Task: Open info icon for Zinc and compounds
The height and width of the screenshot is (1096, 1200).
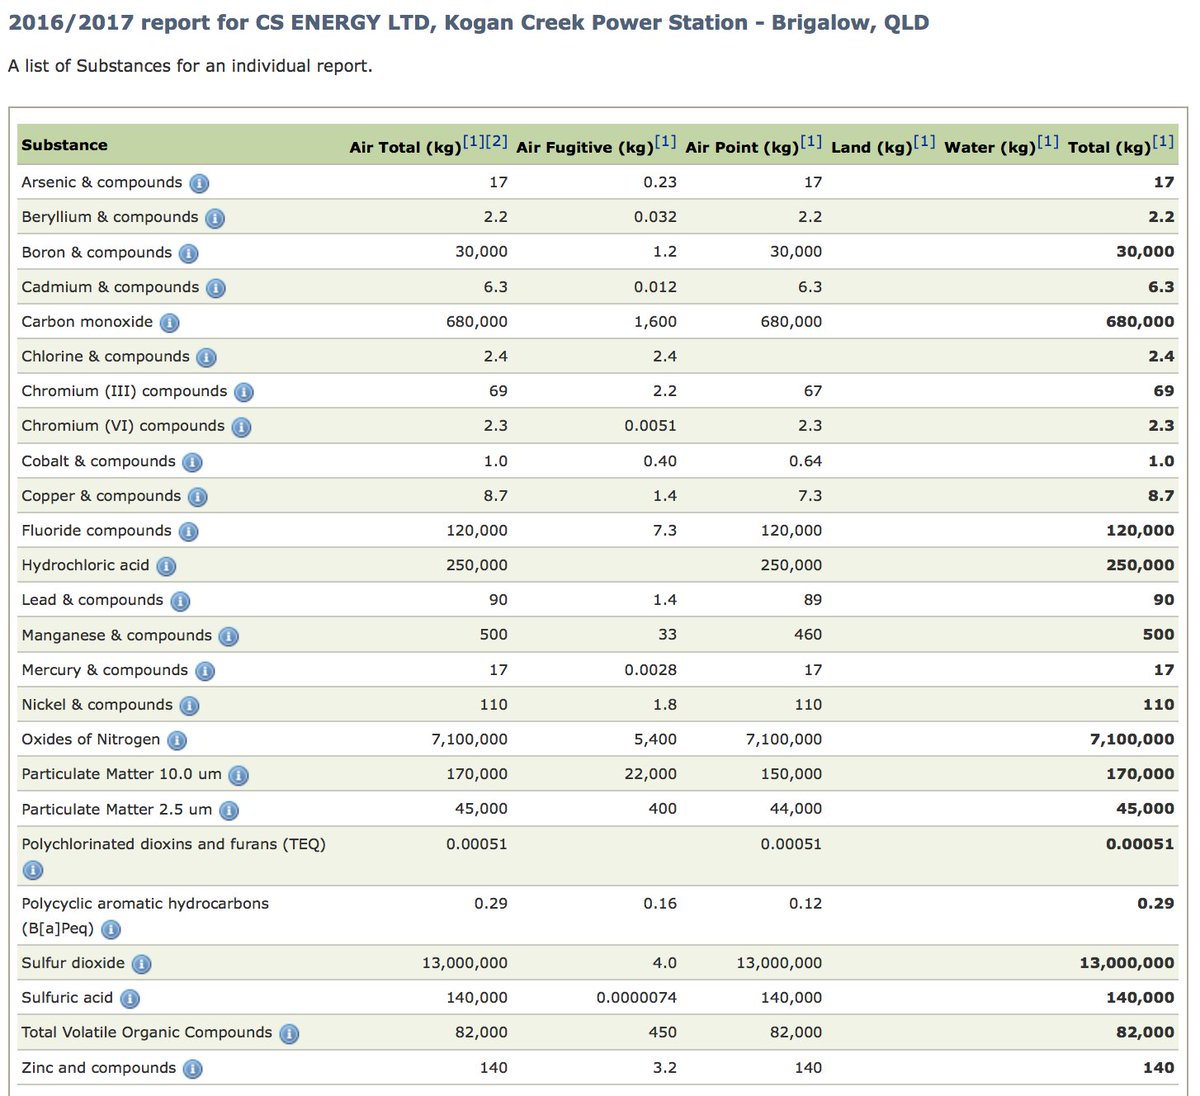Action: 192,1069
